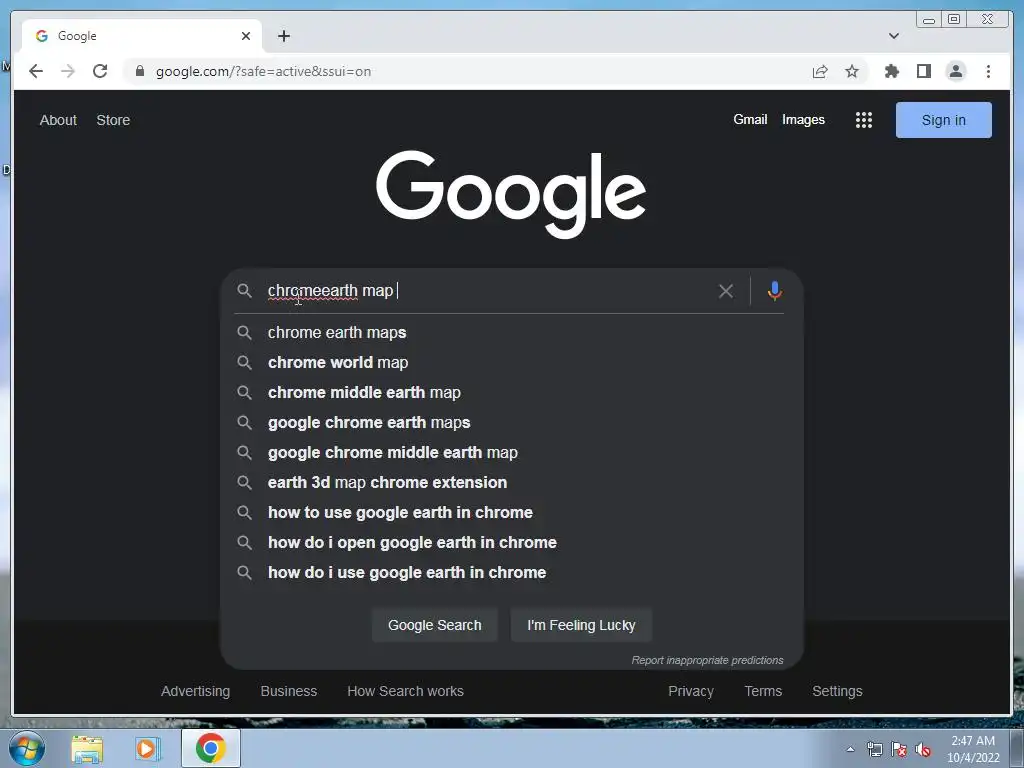The image size is (1024, 768).
Task: Choose 'earth 3d map chrome extension'
Action: pyautogui.click(x=511, y=483)
